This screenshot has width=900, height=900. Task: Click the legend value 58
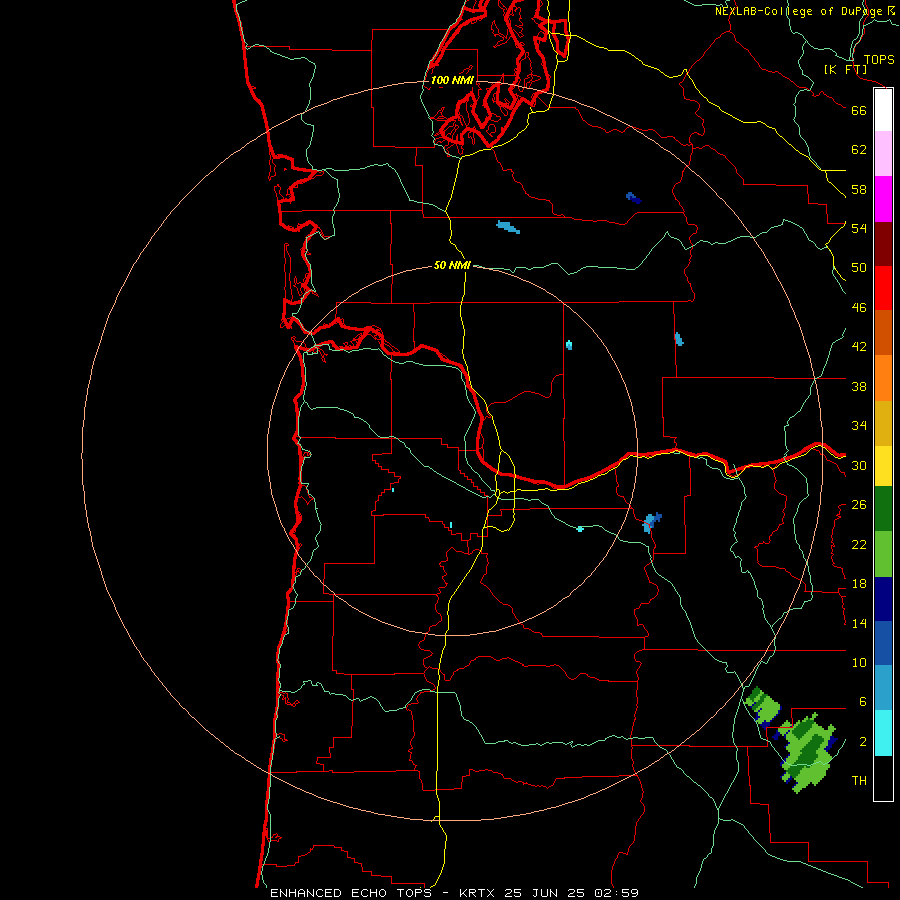pos(859,189)
